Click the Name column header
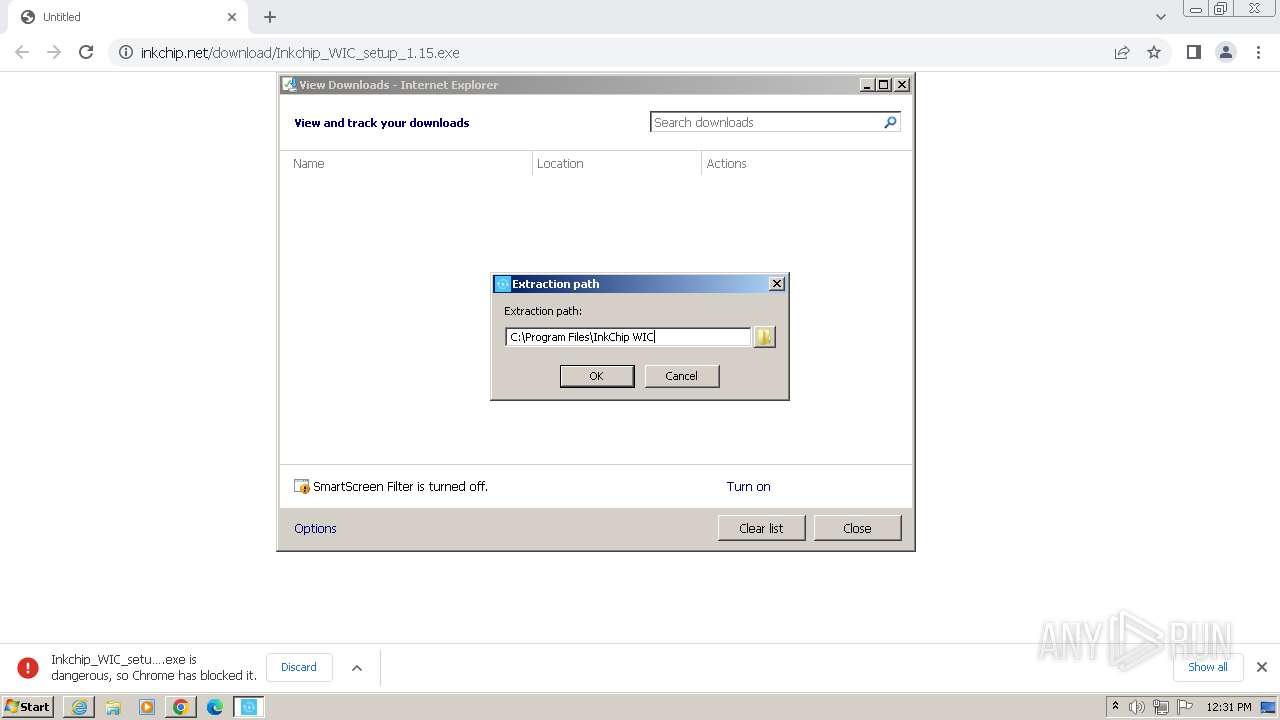The height and width of the screenshot is (720, 1280). tap(309, 164)
